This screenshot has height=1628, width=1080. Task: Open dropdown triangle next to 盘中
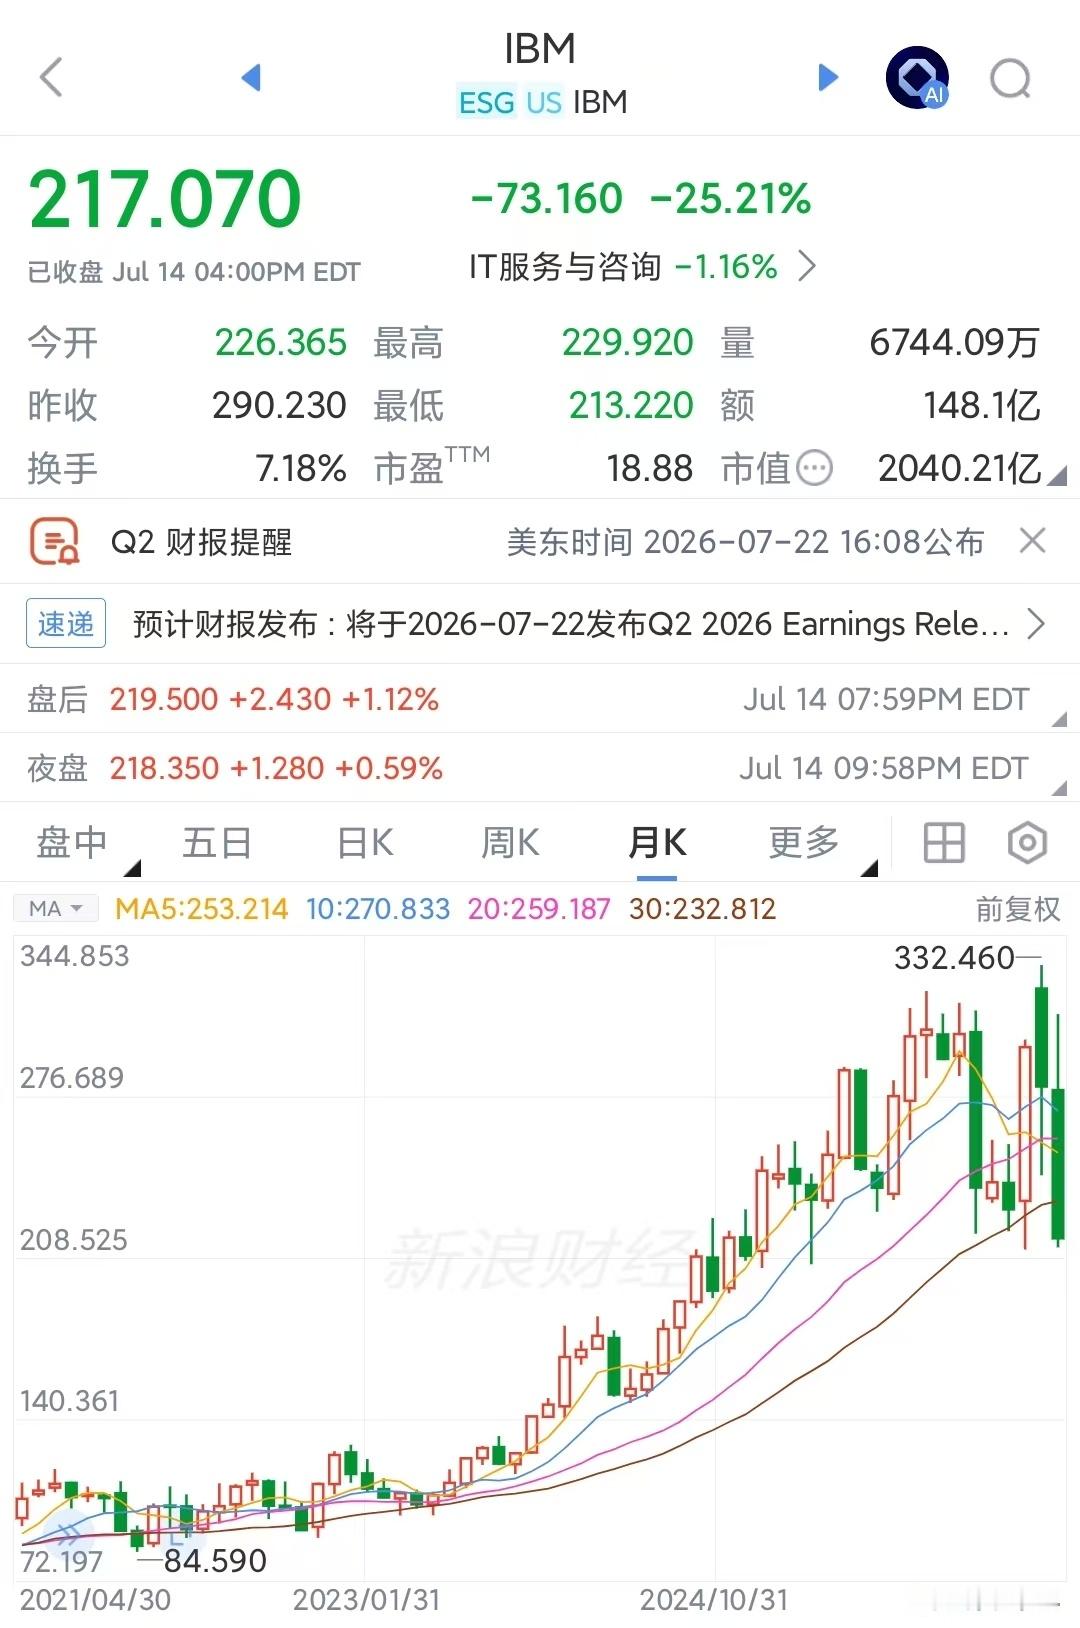coord(133,867)
